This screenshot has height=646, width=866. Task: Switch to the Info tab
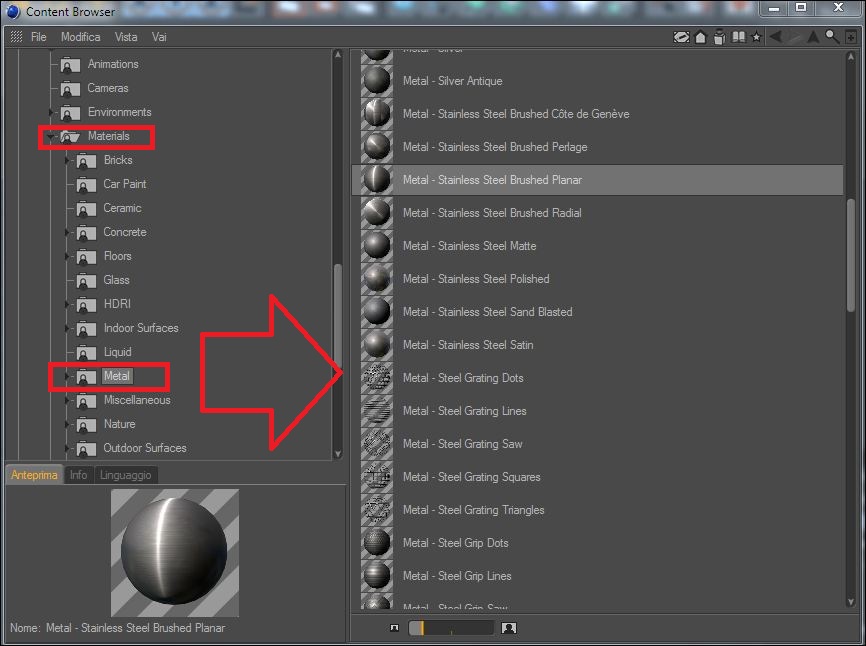78,475
